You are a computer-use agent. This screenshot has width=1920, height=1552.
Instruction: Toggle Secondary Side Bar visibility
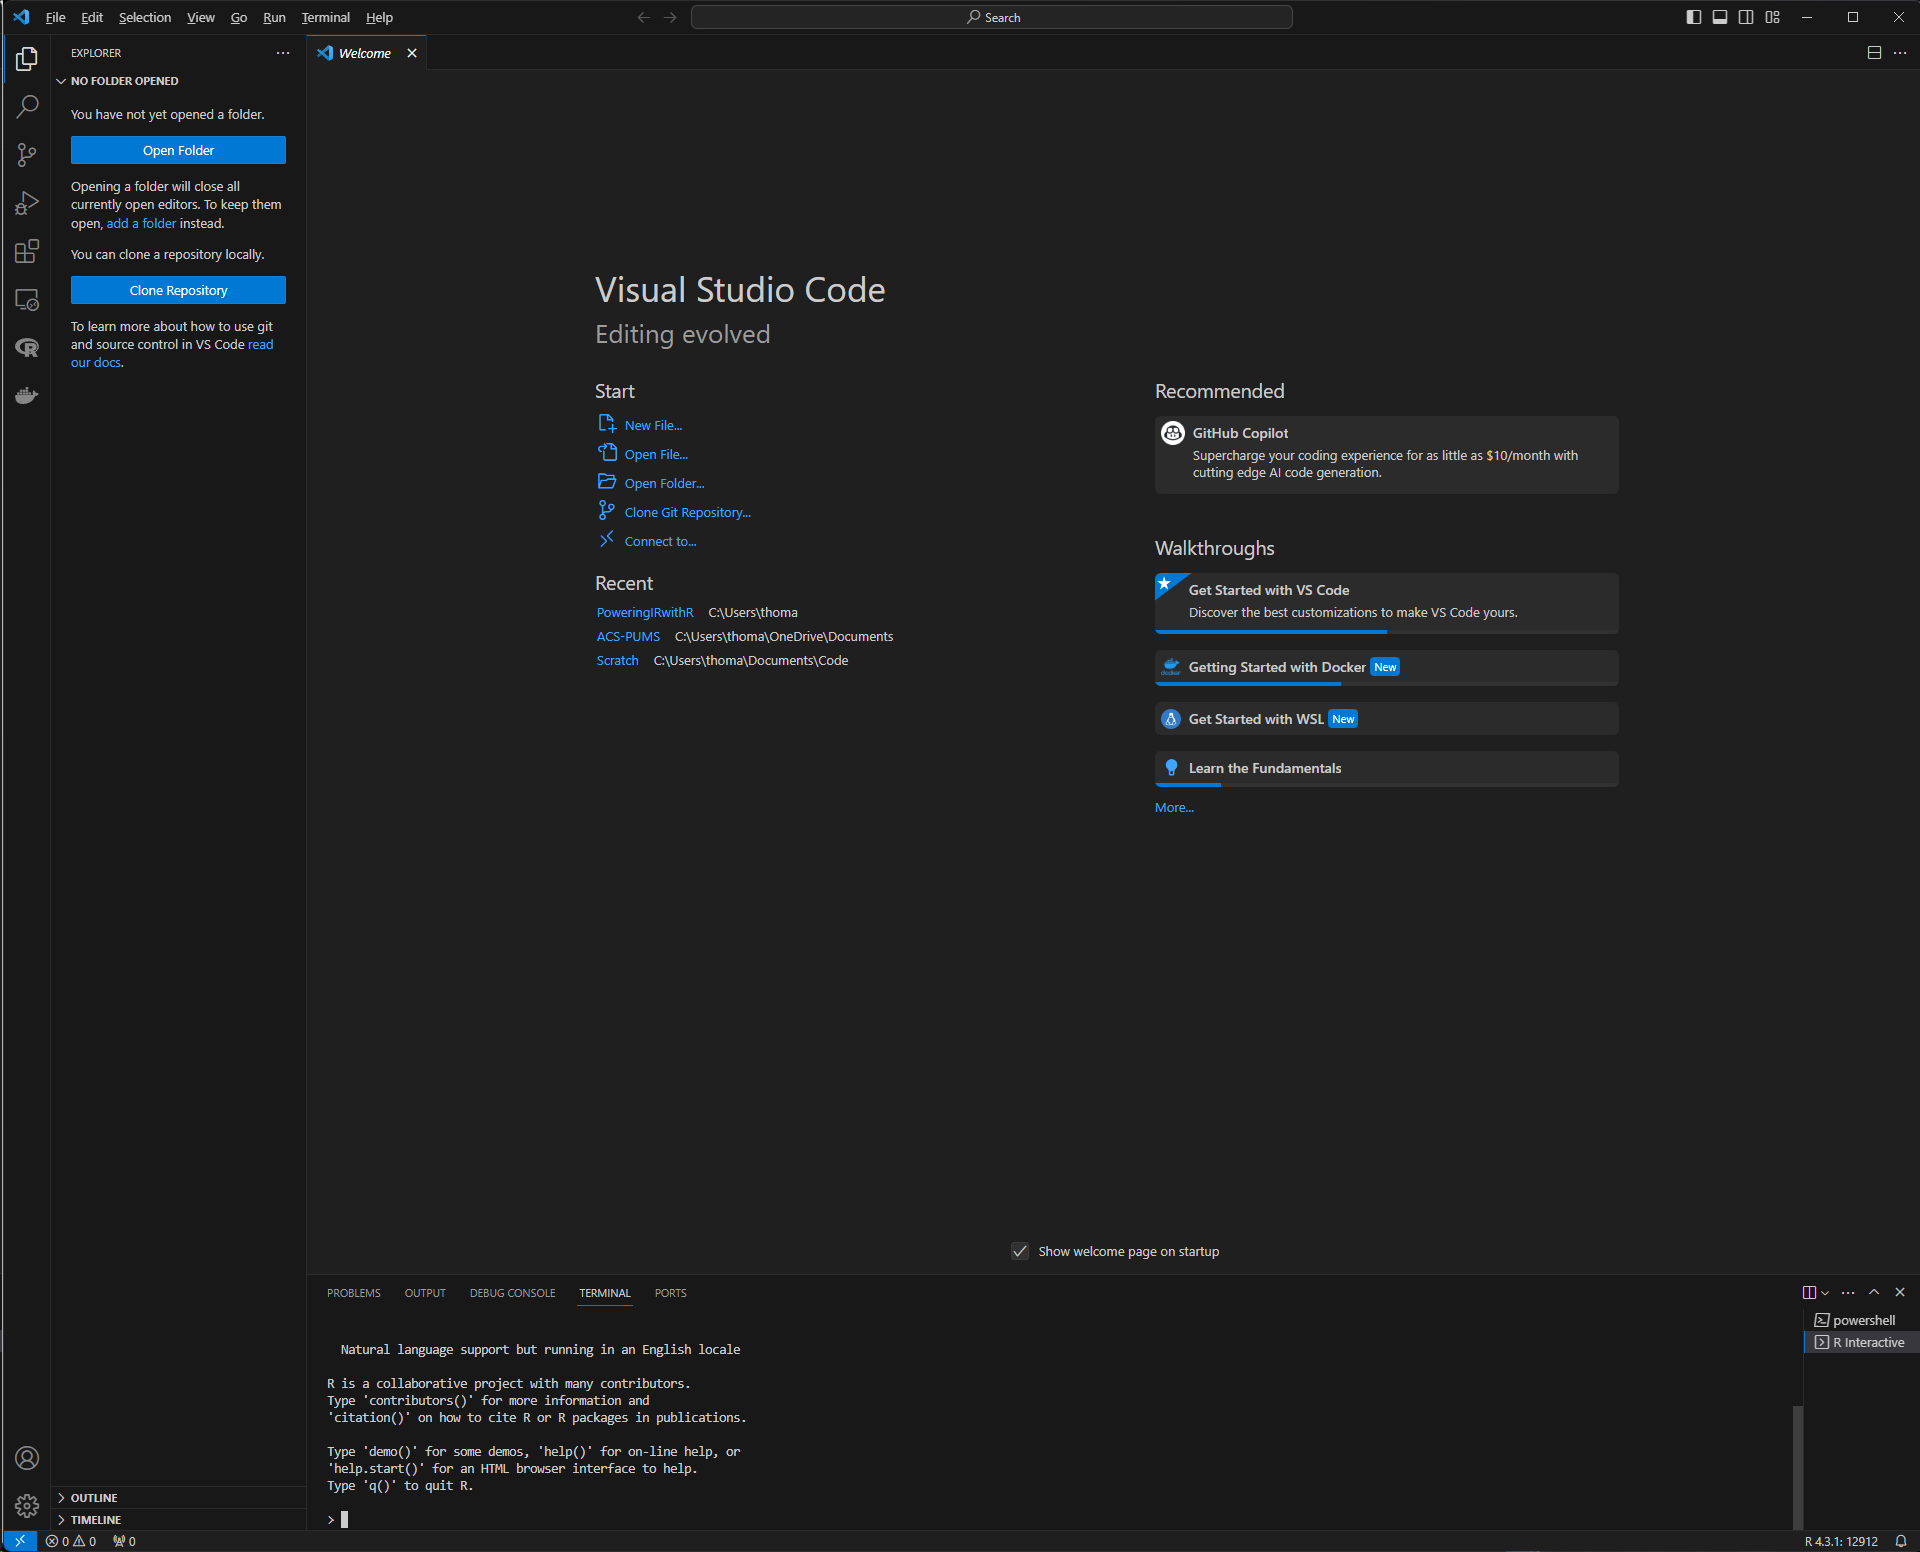1746,17
